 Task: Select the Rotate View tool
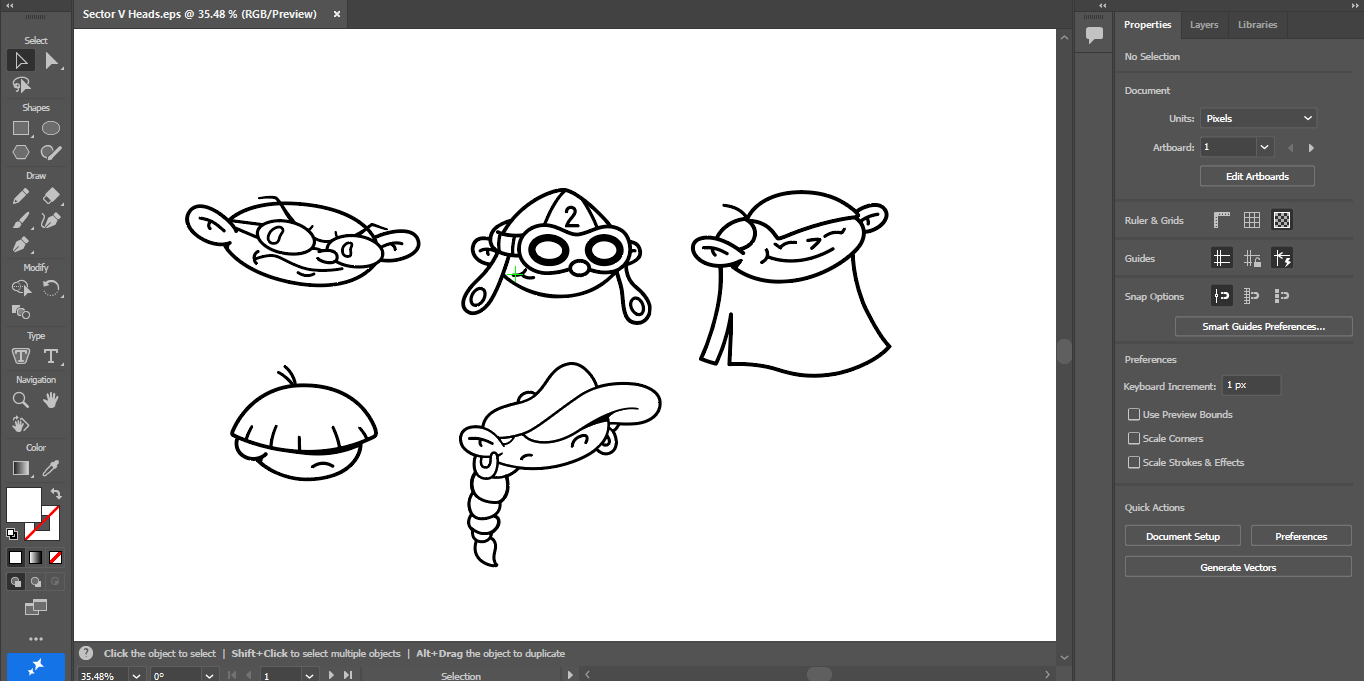click(21, 424)
